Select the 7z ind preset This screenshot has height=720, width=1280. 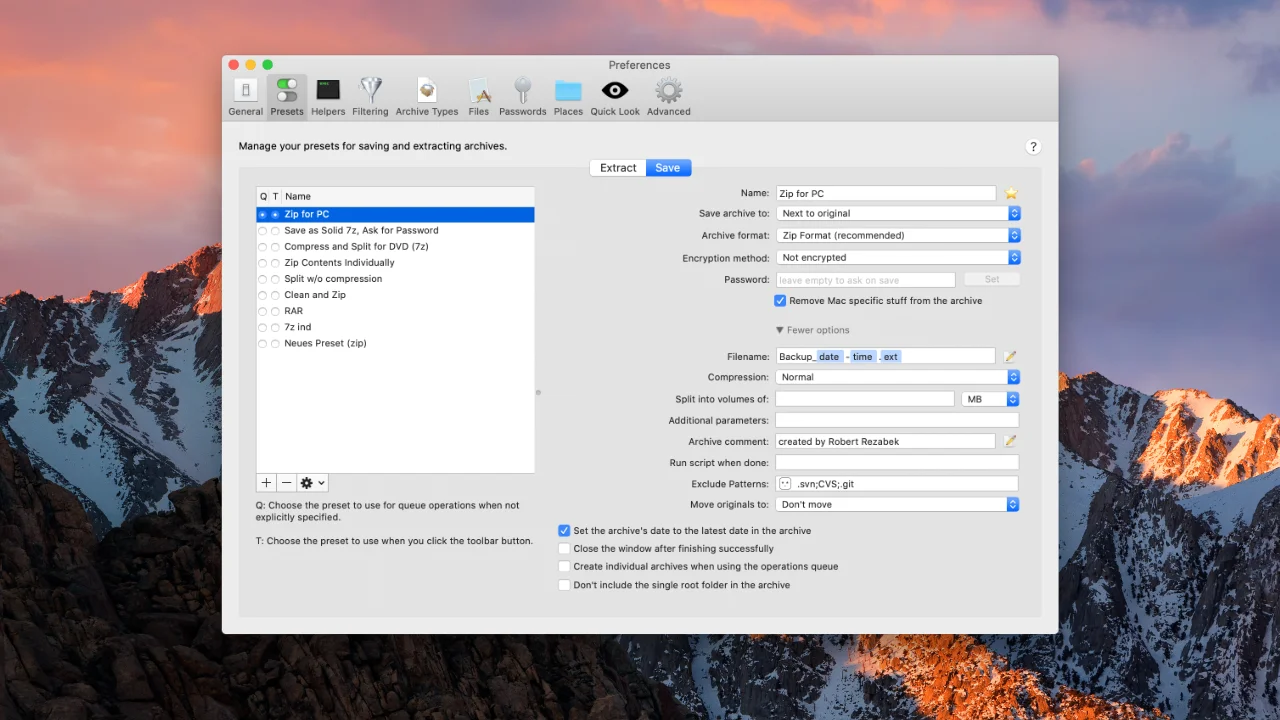(x=395, y=327)
